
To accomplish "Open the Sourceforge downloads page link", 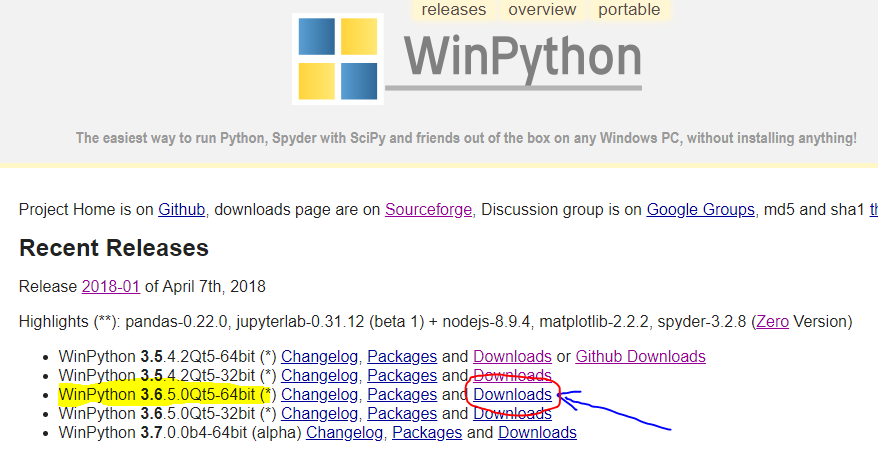I will tap(428, 209).
